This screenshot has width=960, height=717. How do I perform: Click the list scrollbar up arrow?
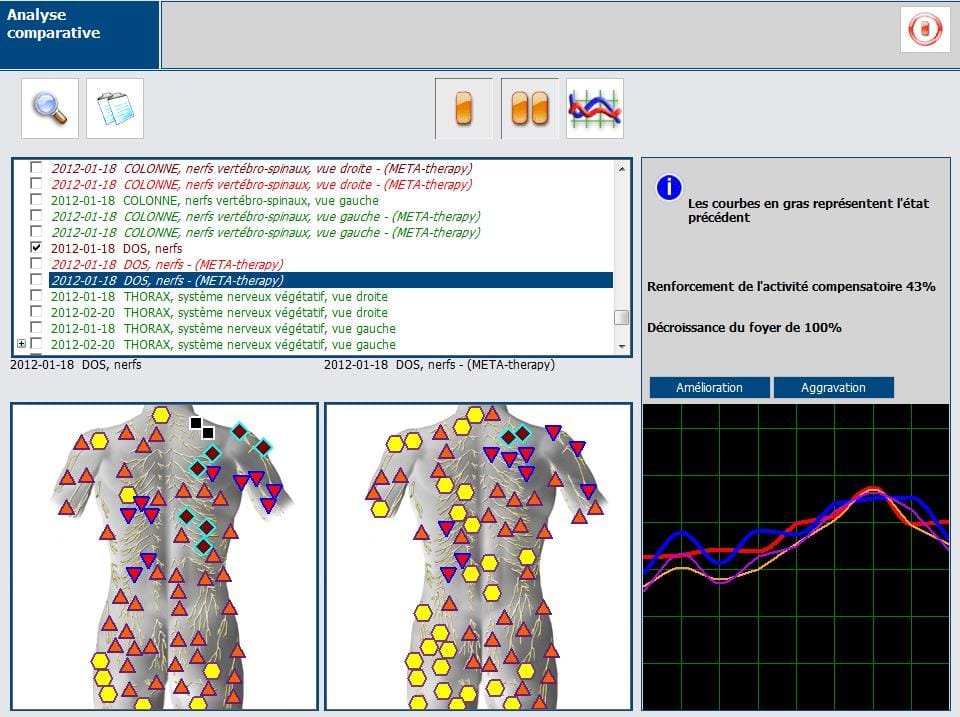click(622, 168)
